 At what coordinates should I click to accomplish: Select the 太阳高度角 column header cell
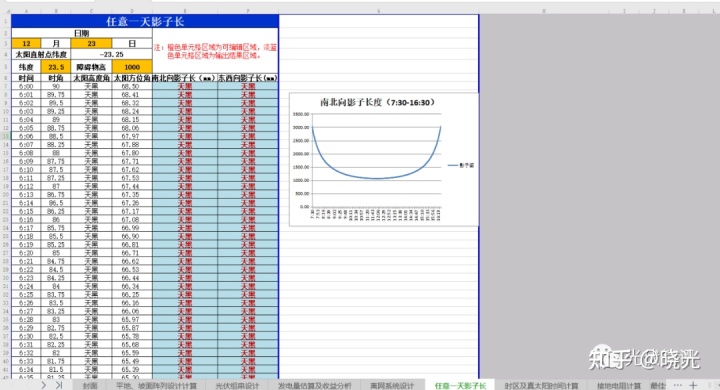point(91,78)
